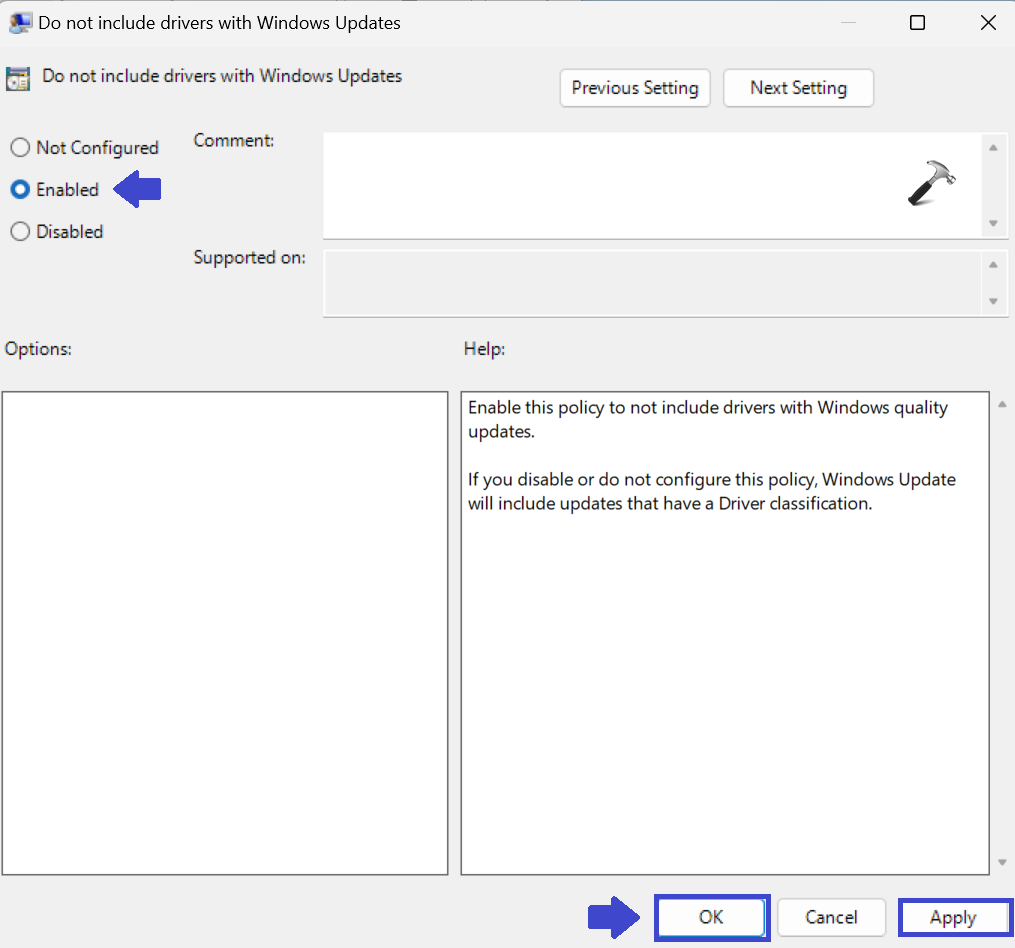The image size is (1015, 948).
Task: Maximize the policy settings window
Action: [917, 23]
